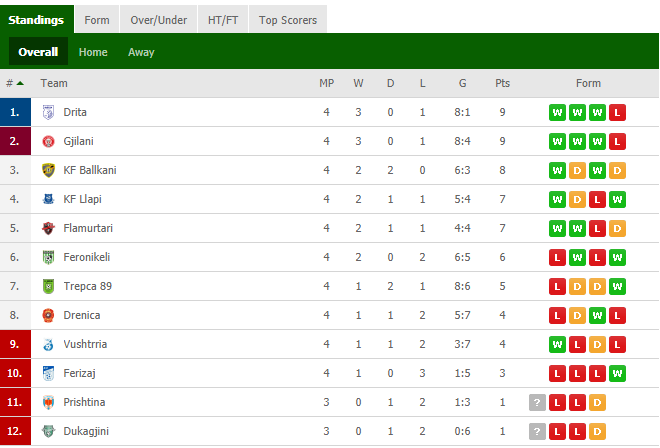Select the Home standings sub-tab
The height and width of the screenshot is (448, 660).
click(x=93, y=52)
